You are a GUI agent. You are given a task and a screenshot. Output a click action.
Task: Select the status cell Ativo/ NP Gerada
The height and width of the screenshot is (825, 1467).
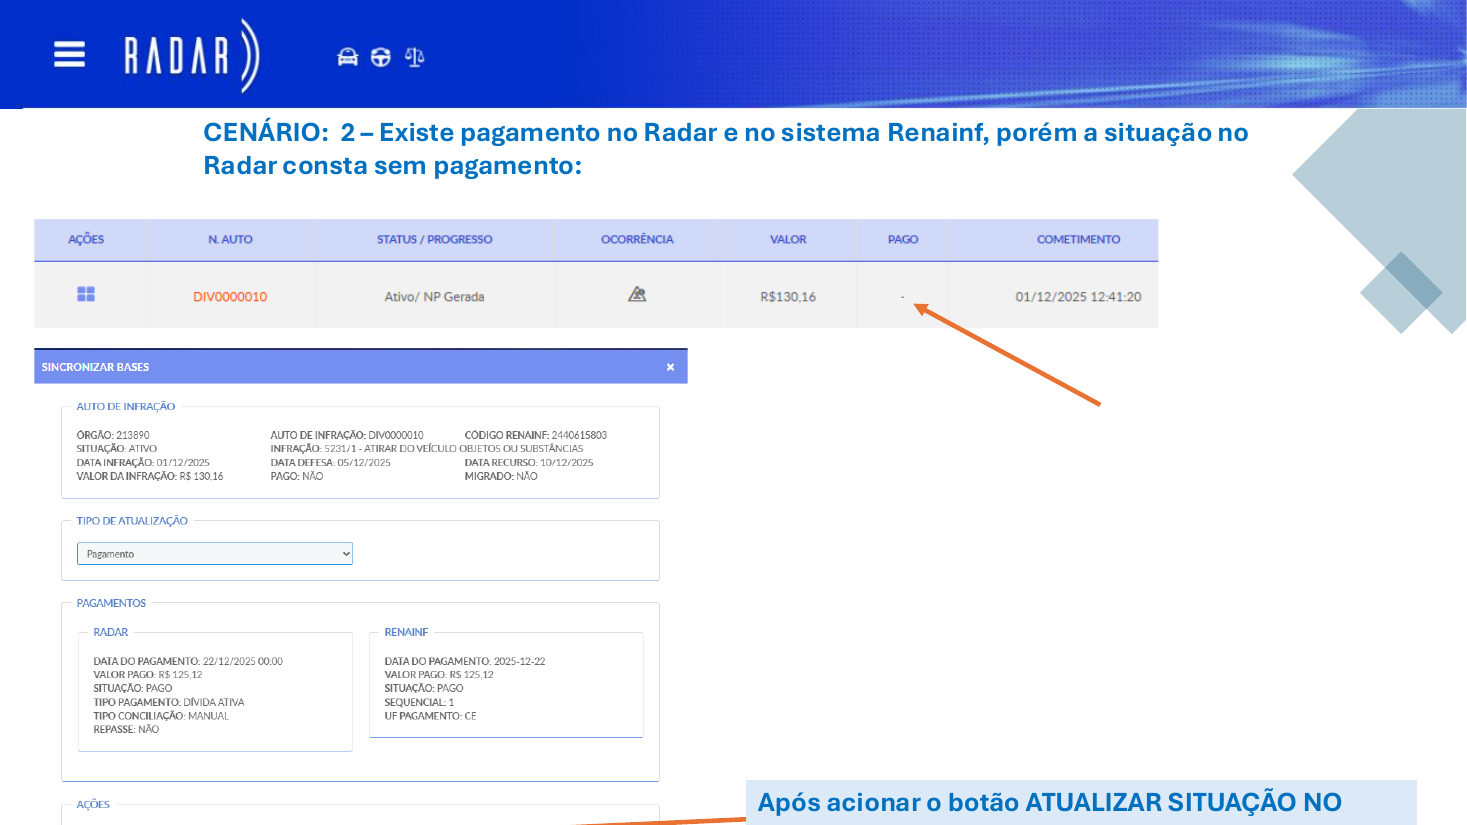point(434,297)
